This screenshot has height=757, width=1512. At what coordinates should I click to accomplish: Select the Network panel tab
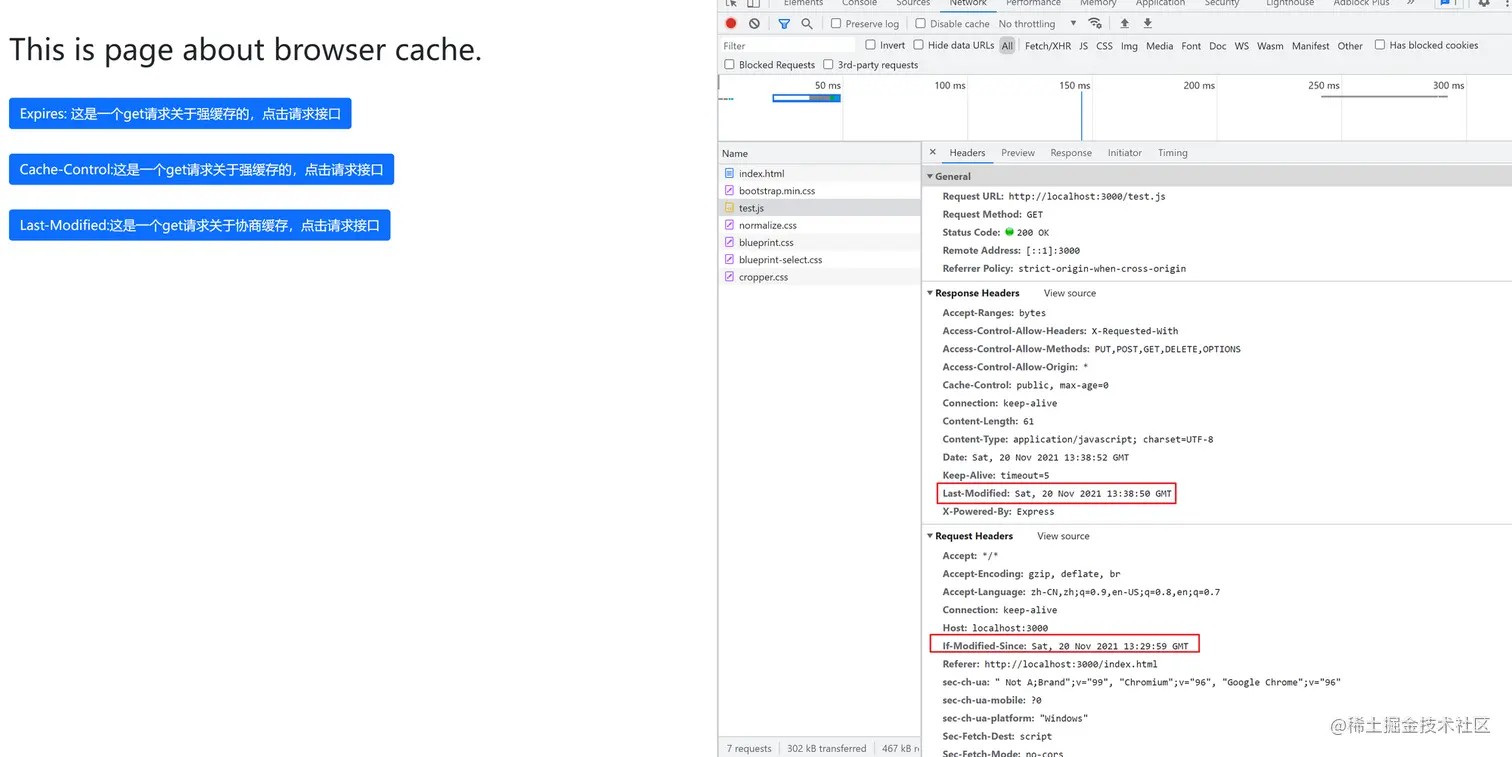[968, 4]
